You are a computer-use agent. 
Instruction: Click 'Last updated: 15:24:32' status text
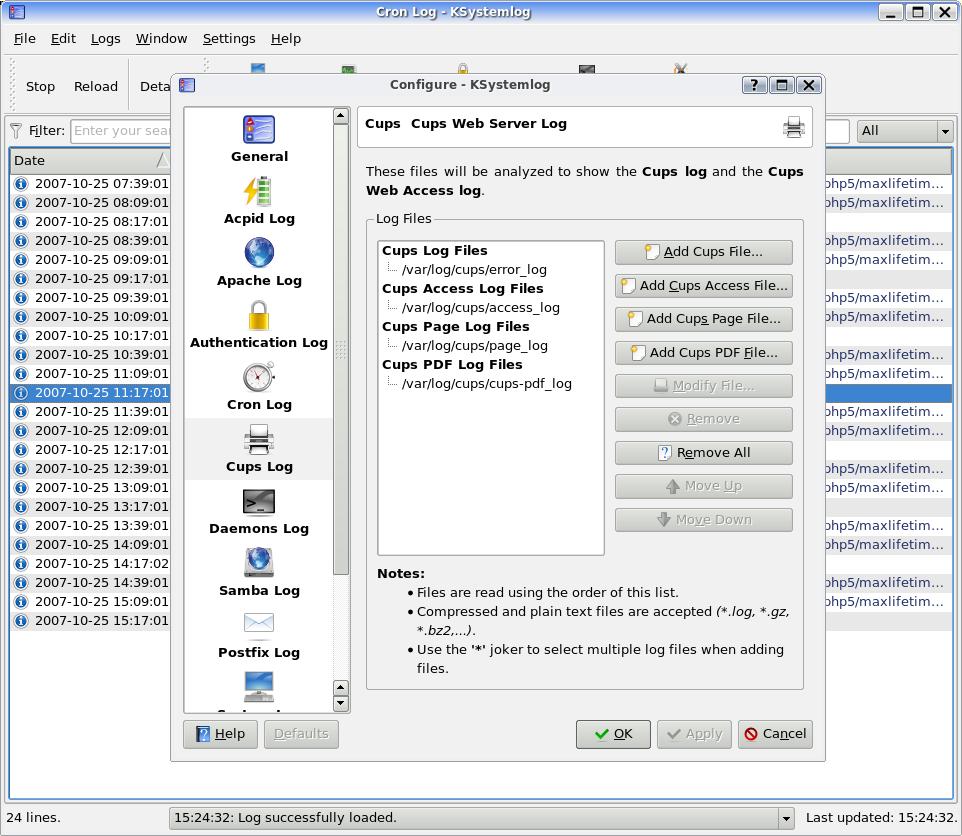[881, 818]
